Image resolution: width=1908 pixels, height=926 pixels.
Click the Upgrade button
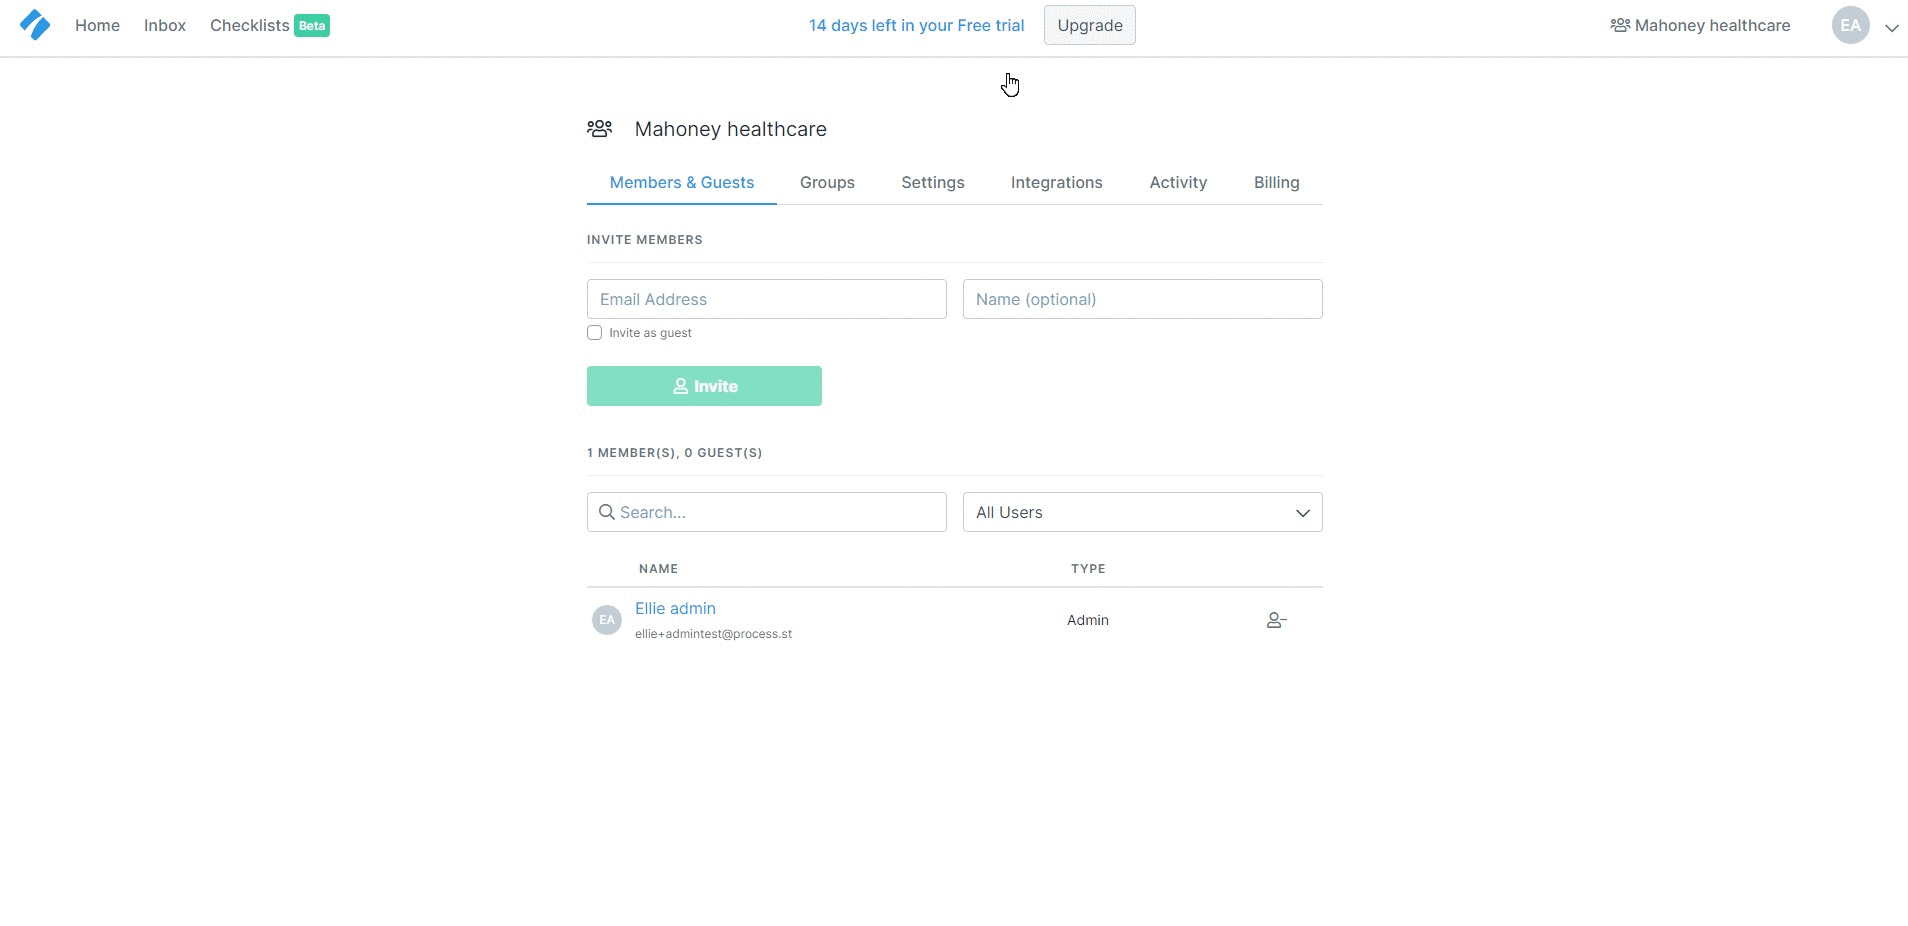[1090, 25]
